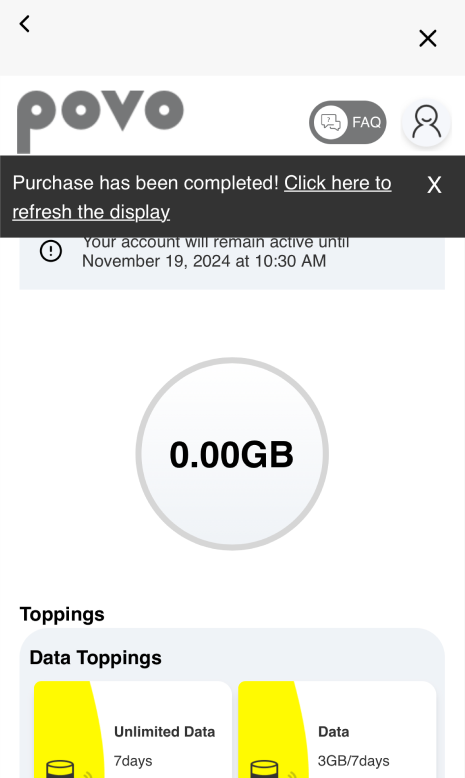Select the Toppings section heading
Viewport: 465px width, 778px height.
click(x=62, y=614)
